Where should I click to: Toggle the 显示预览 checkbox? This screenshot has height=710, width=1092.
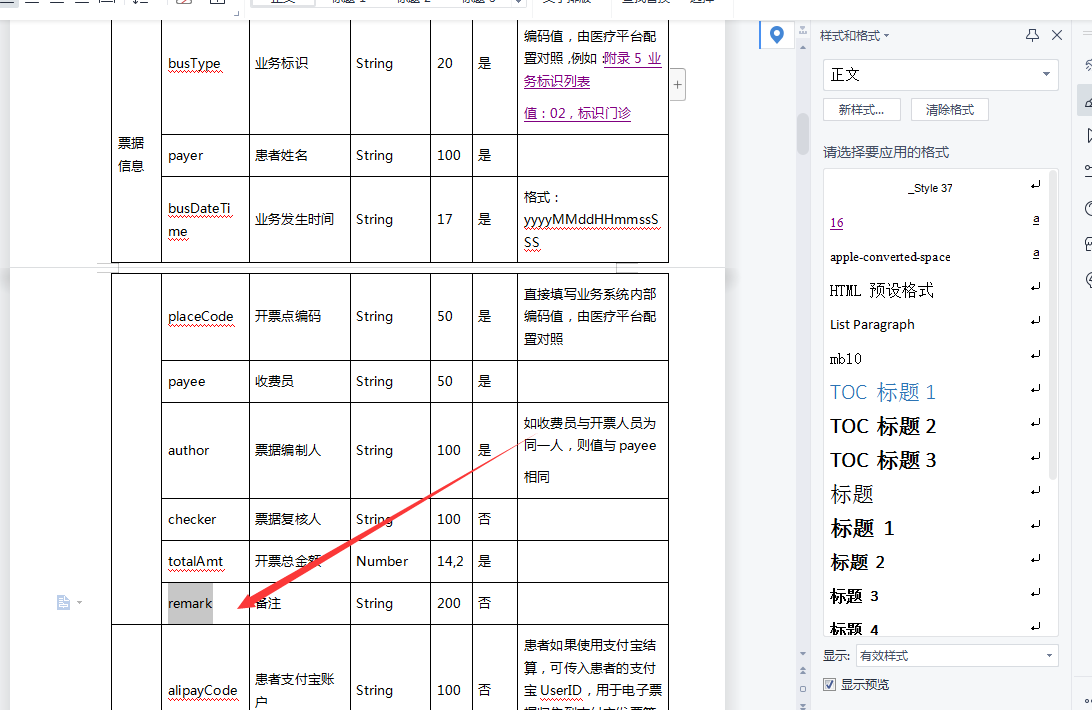(x=829, y=684)
